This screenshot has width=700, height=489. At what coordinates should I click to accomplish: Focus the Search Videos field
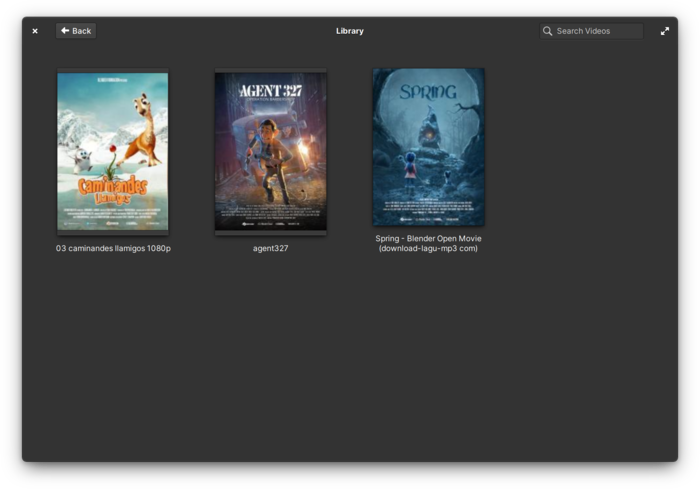(596, 31)
